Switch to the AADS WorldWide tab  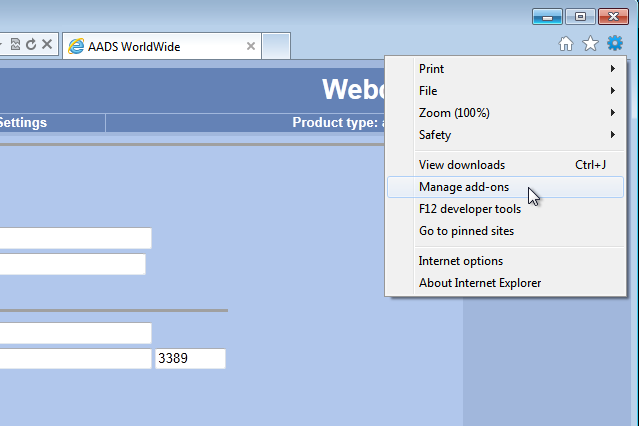tap(150, 46)
